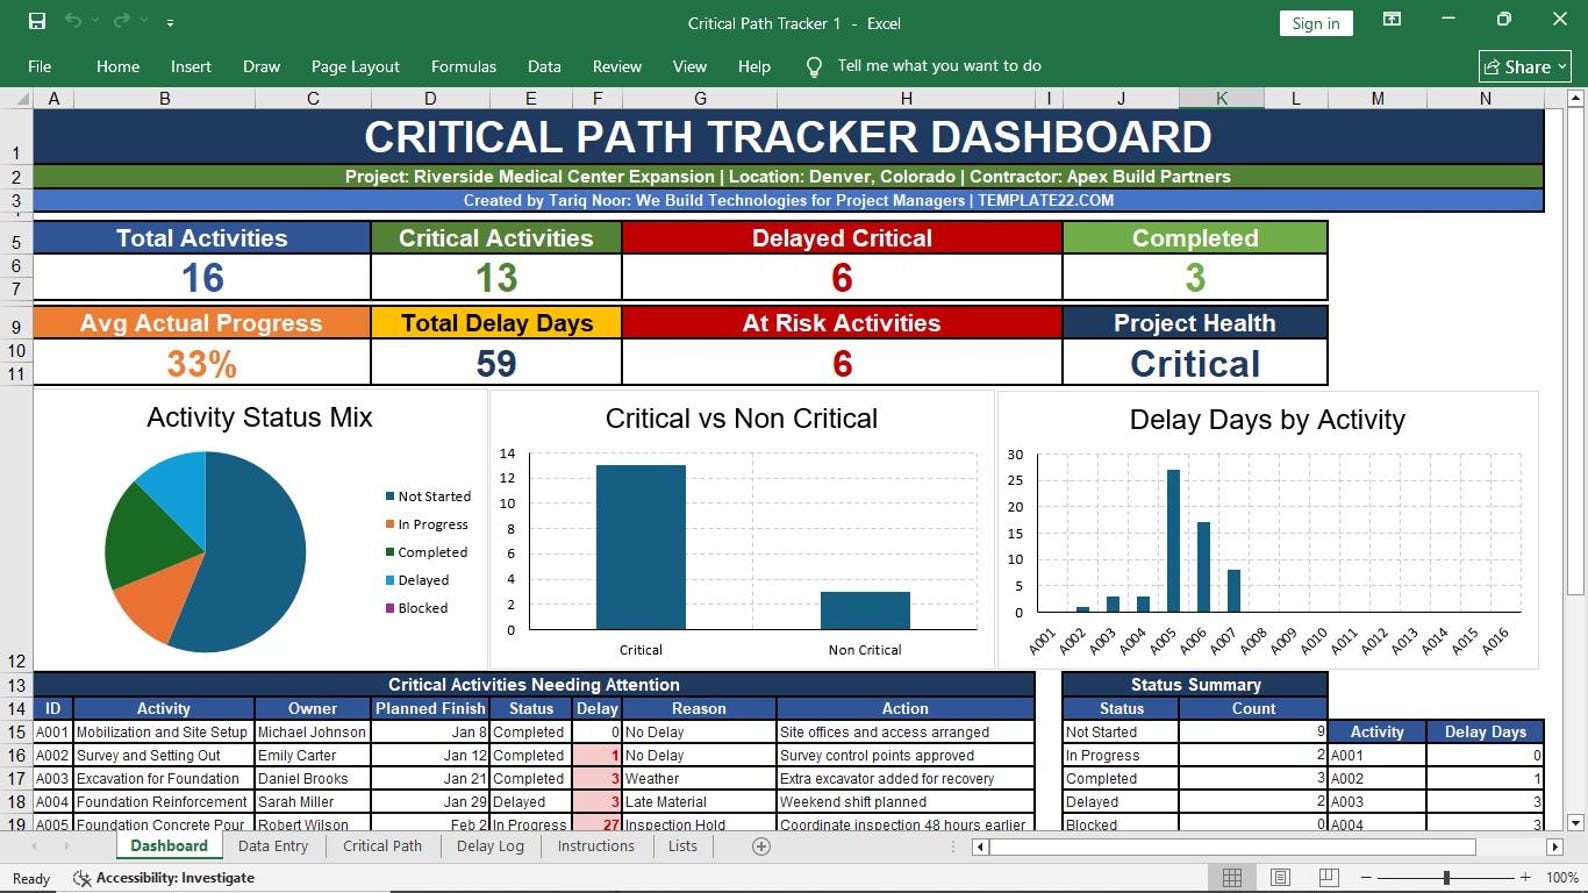Click the New sheet plus icon
The height and width of the screenshot is (893, 1588).
(761, 847)
